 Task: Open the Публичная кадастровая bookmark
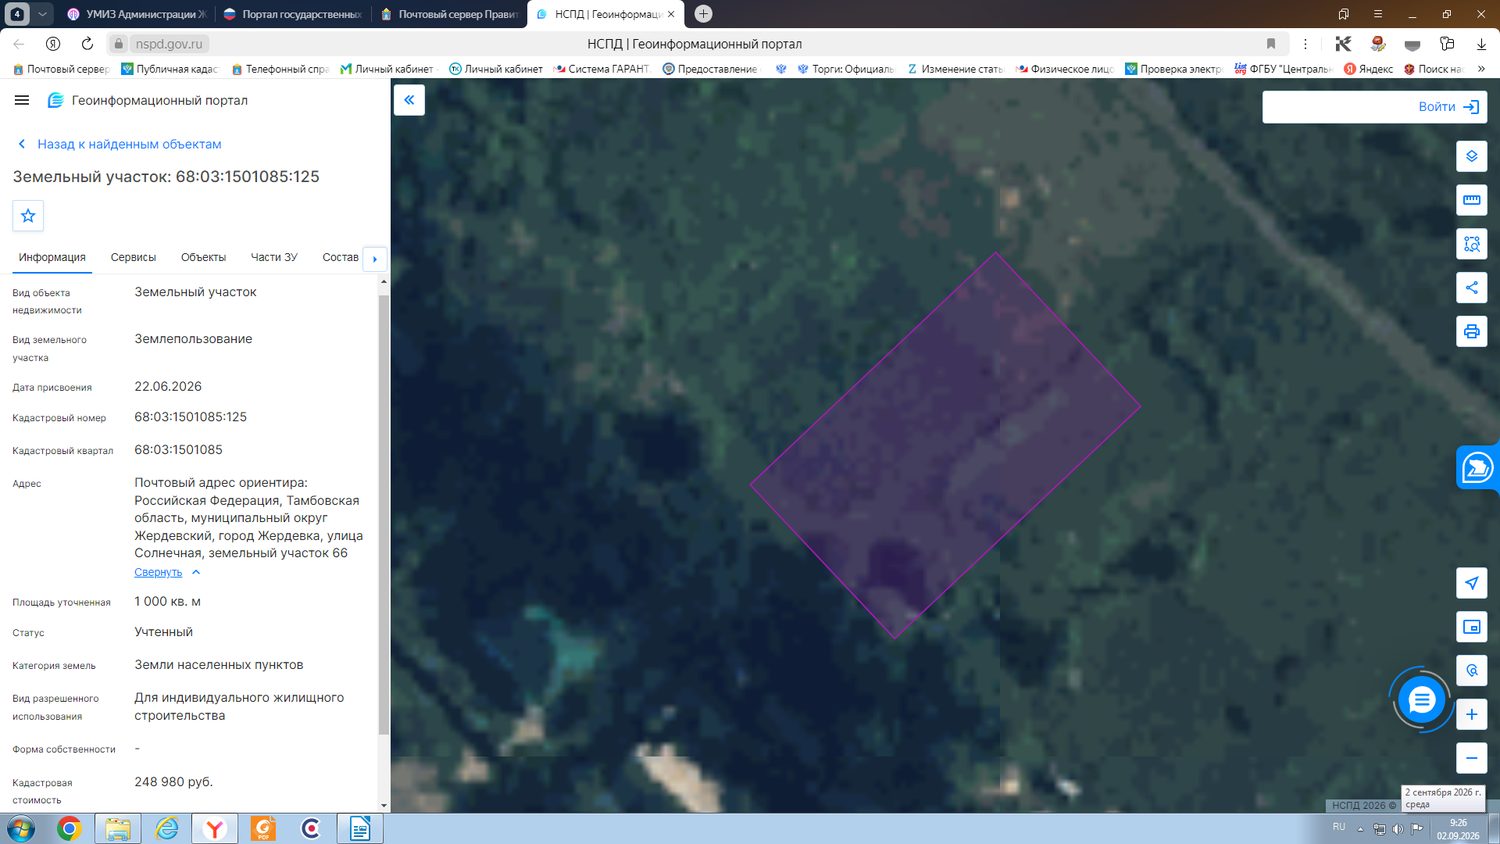click(169, 69)
